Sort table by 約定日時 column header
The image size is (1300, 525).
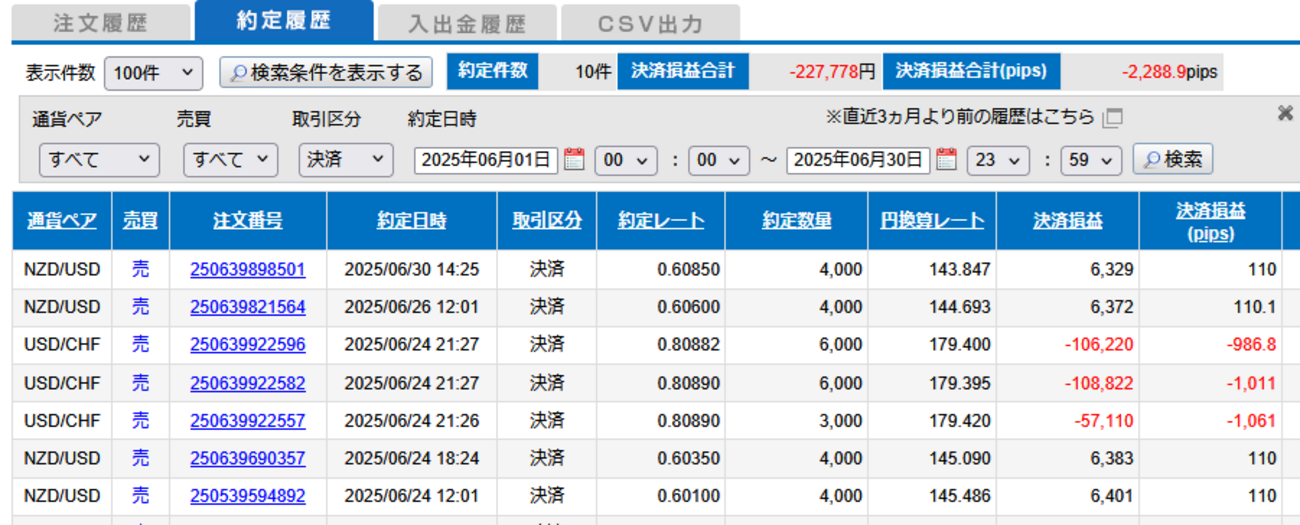[x=411, y=222]
